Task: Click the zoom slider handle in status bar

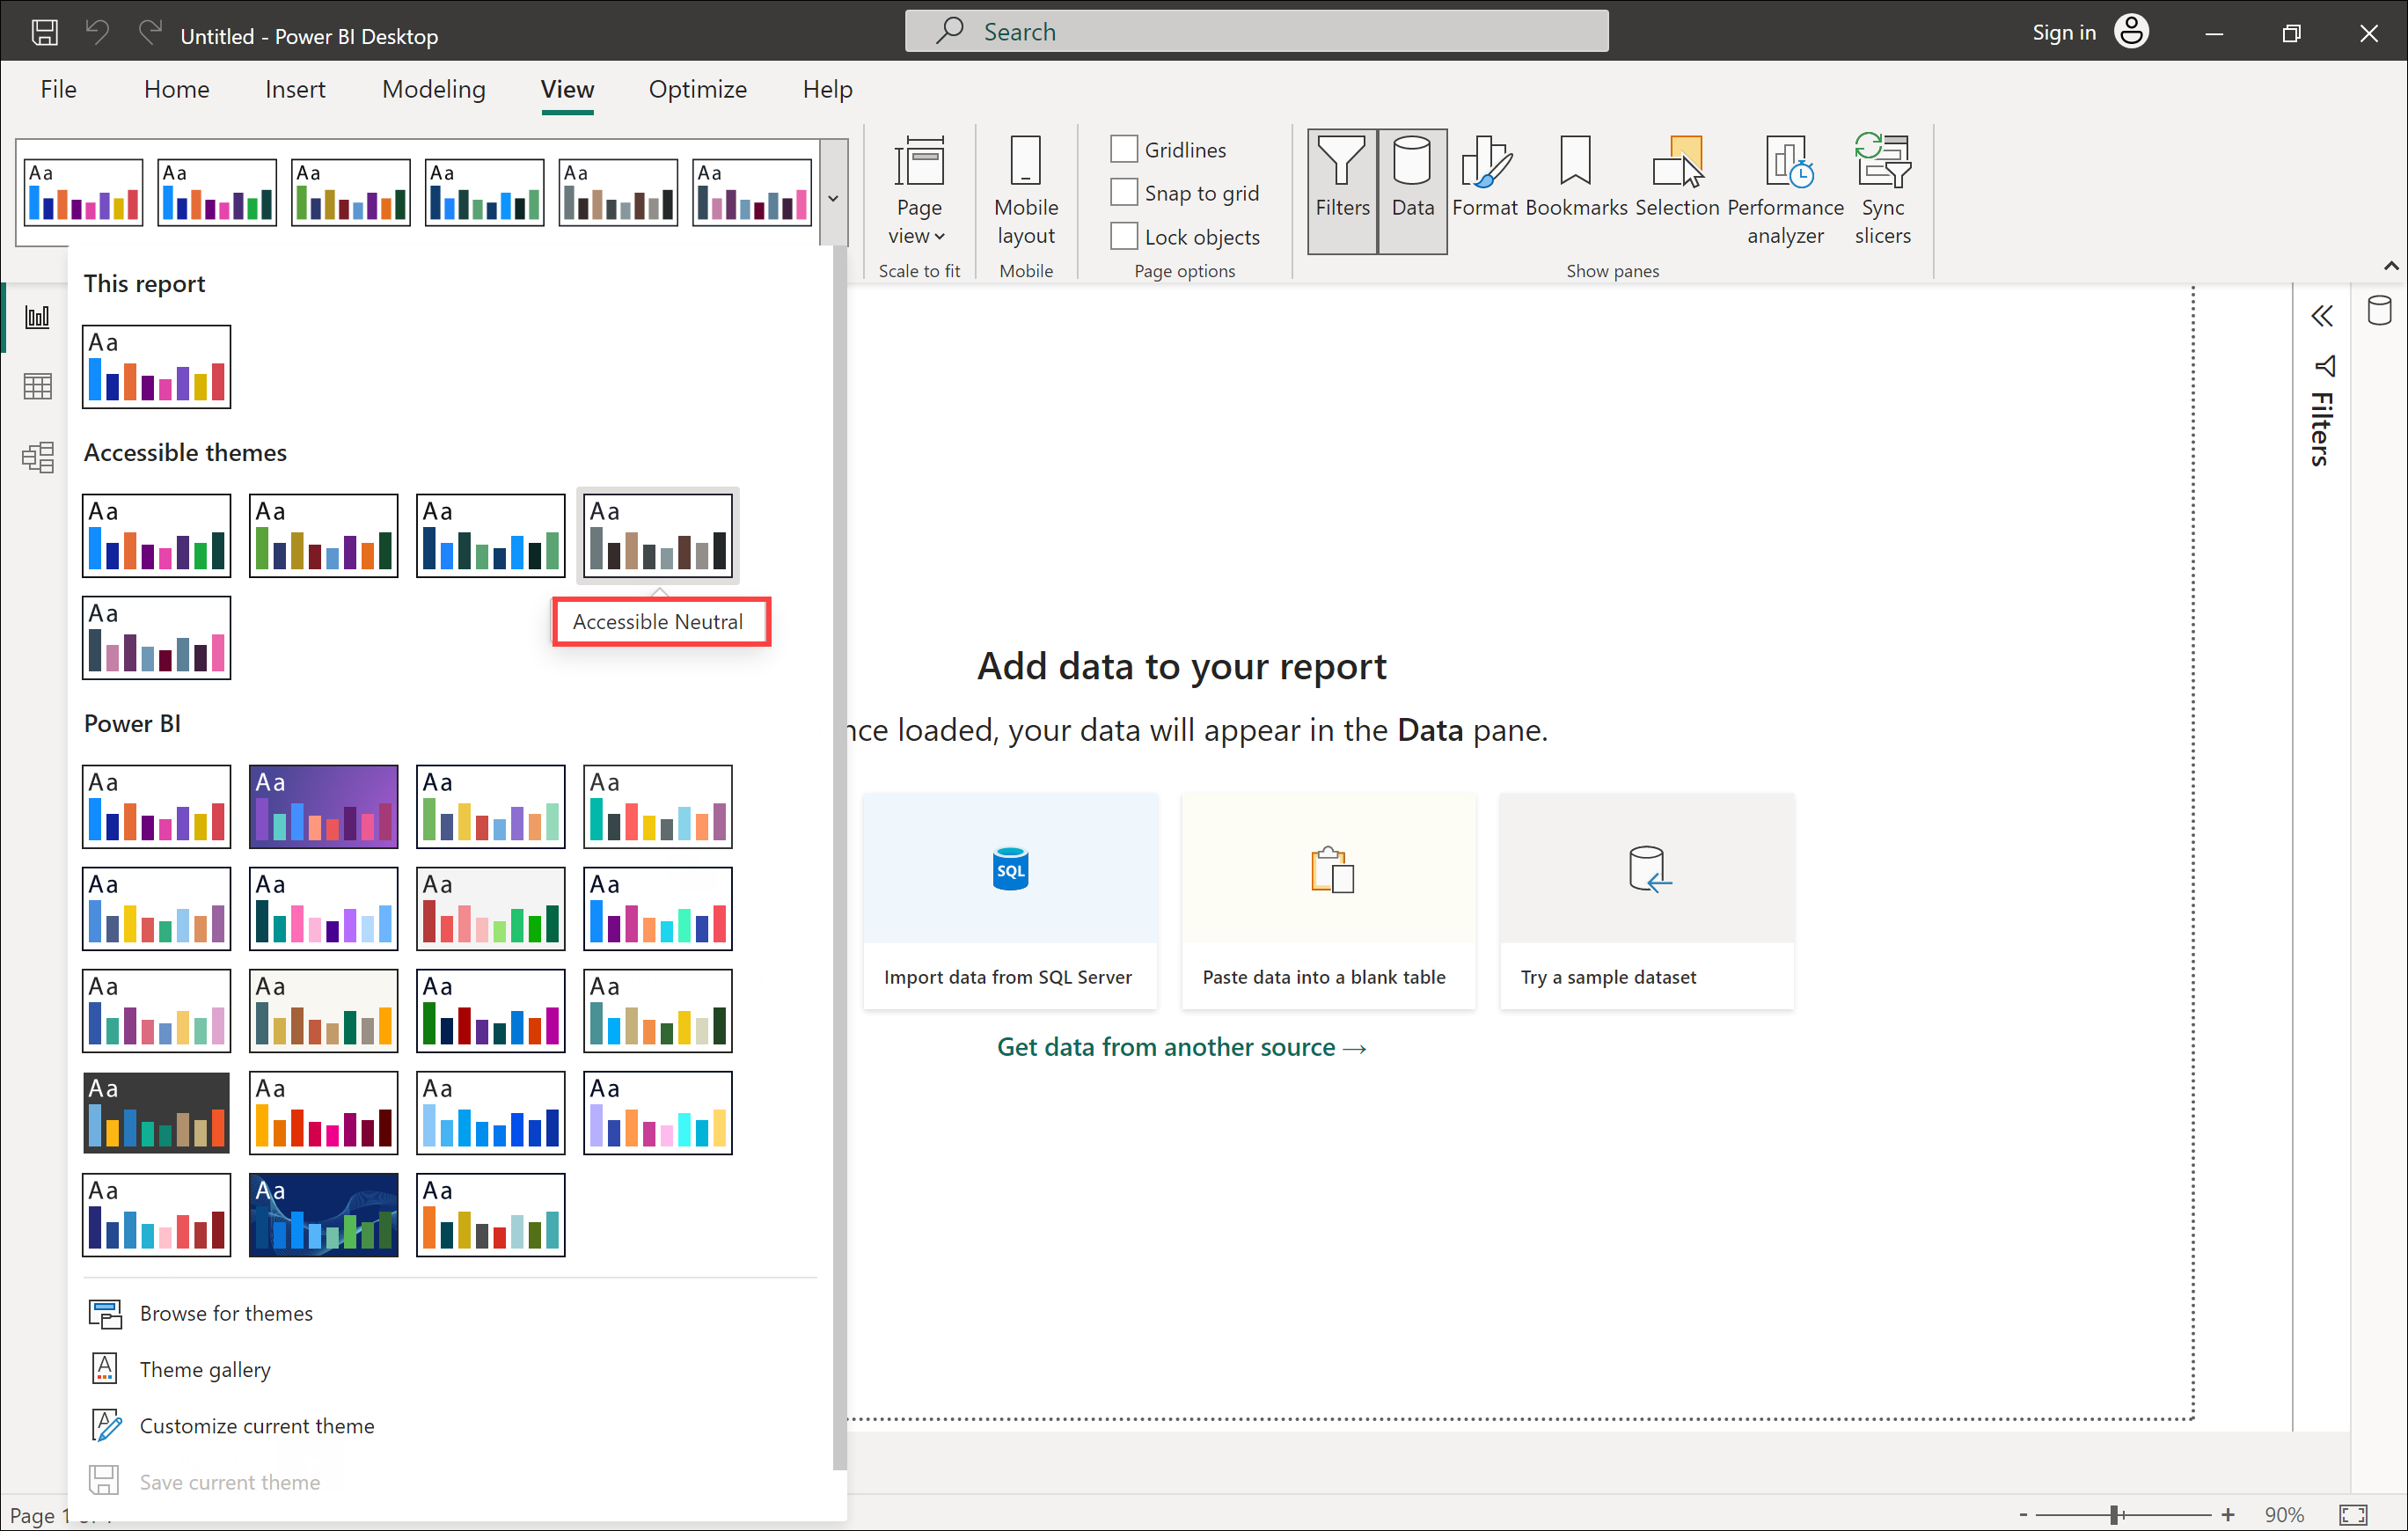Action: coord(2115,1514)
